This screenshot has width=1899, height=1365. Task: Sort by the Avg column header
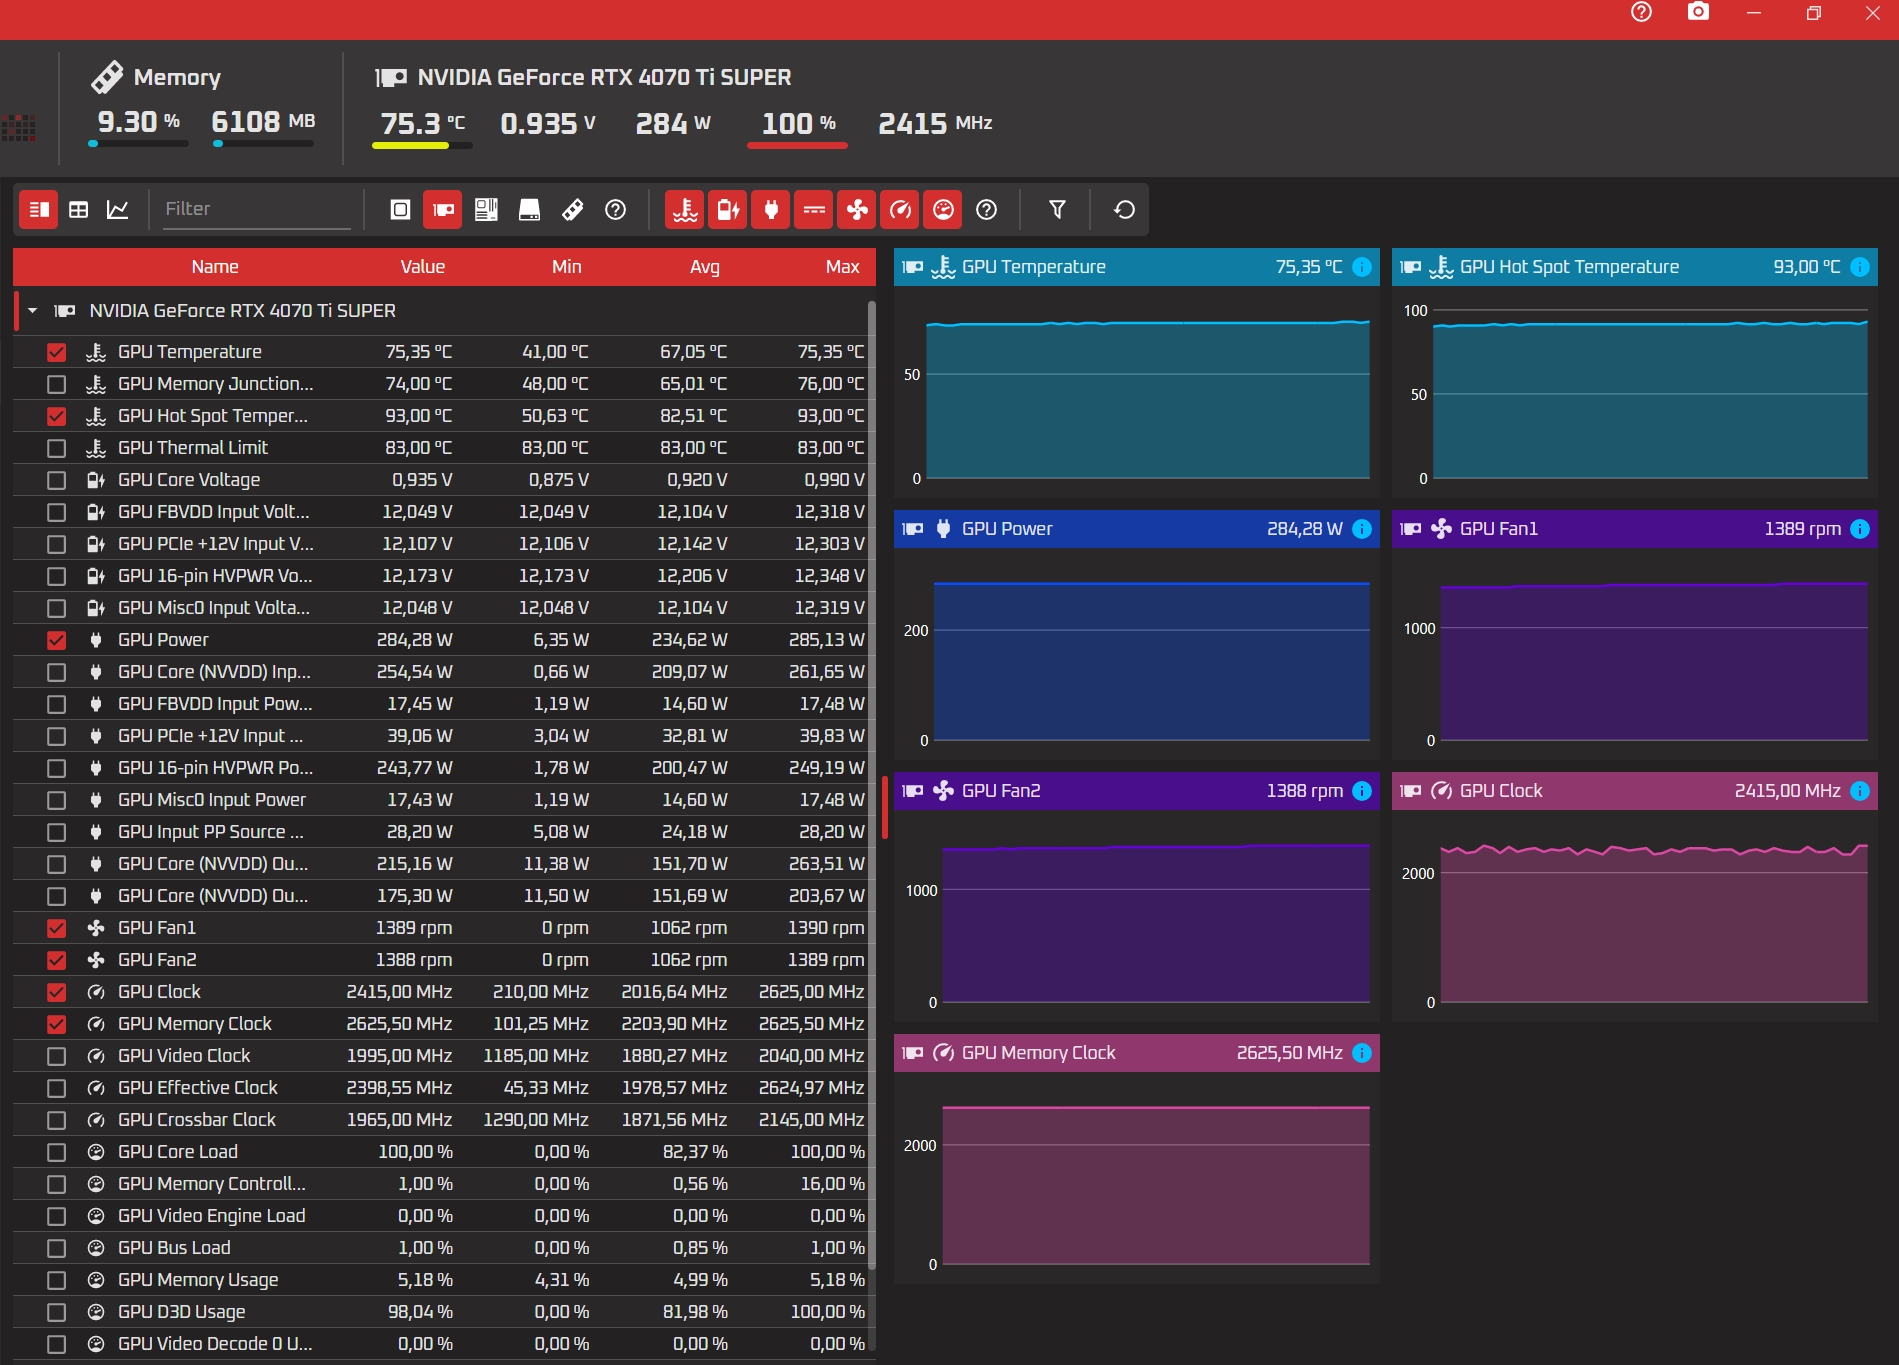tap(704, 267)
